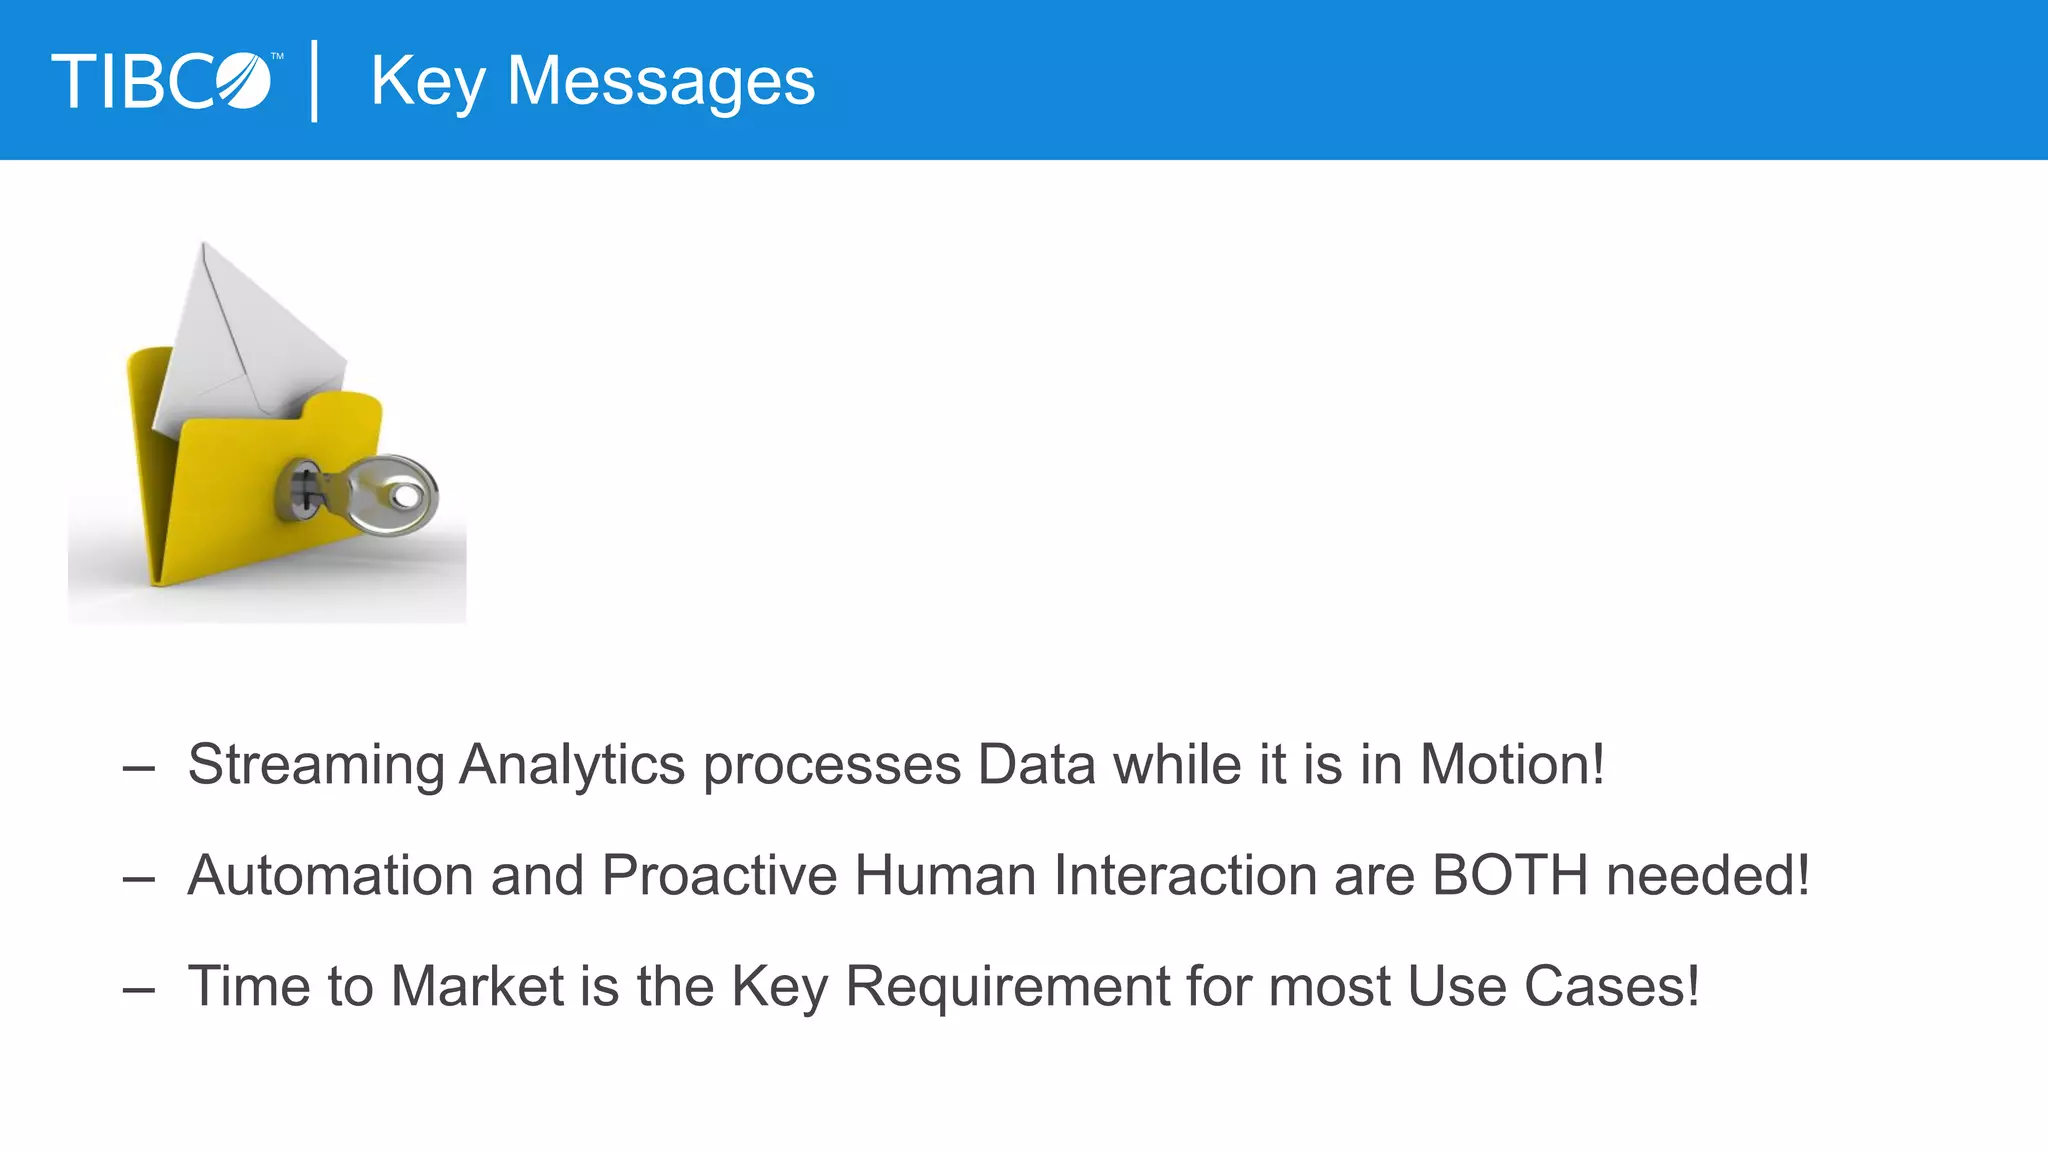Click the dash before "Streaming Analytics"
Viewport: 2048px width, 1152px height.
(138, 768)
